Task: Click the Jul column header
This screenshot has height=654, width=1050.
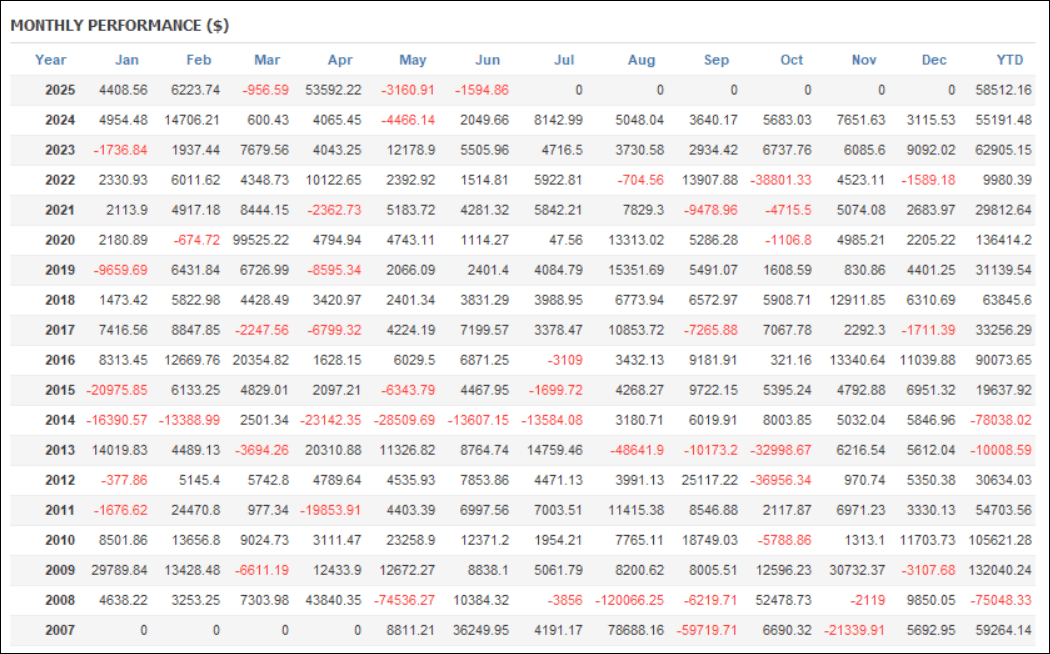Action: 565,60
